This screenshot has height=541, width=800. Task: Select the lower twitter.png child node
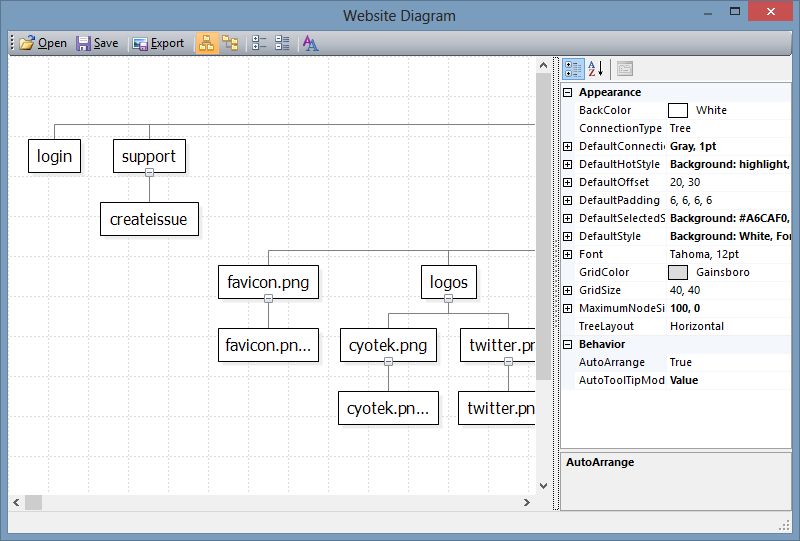[x=496, y=408]
